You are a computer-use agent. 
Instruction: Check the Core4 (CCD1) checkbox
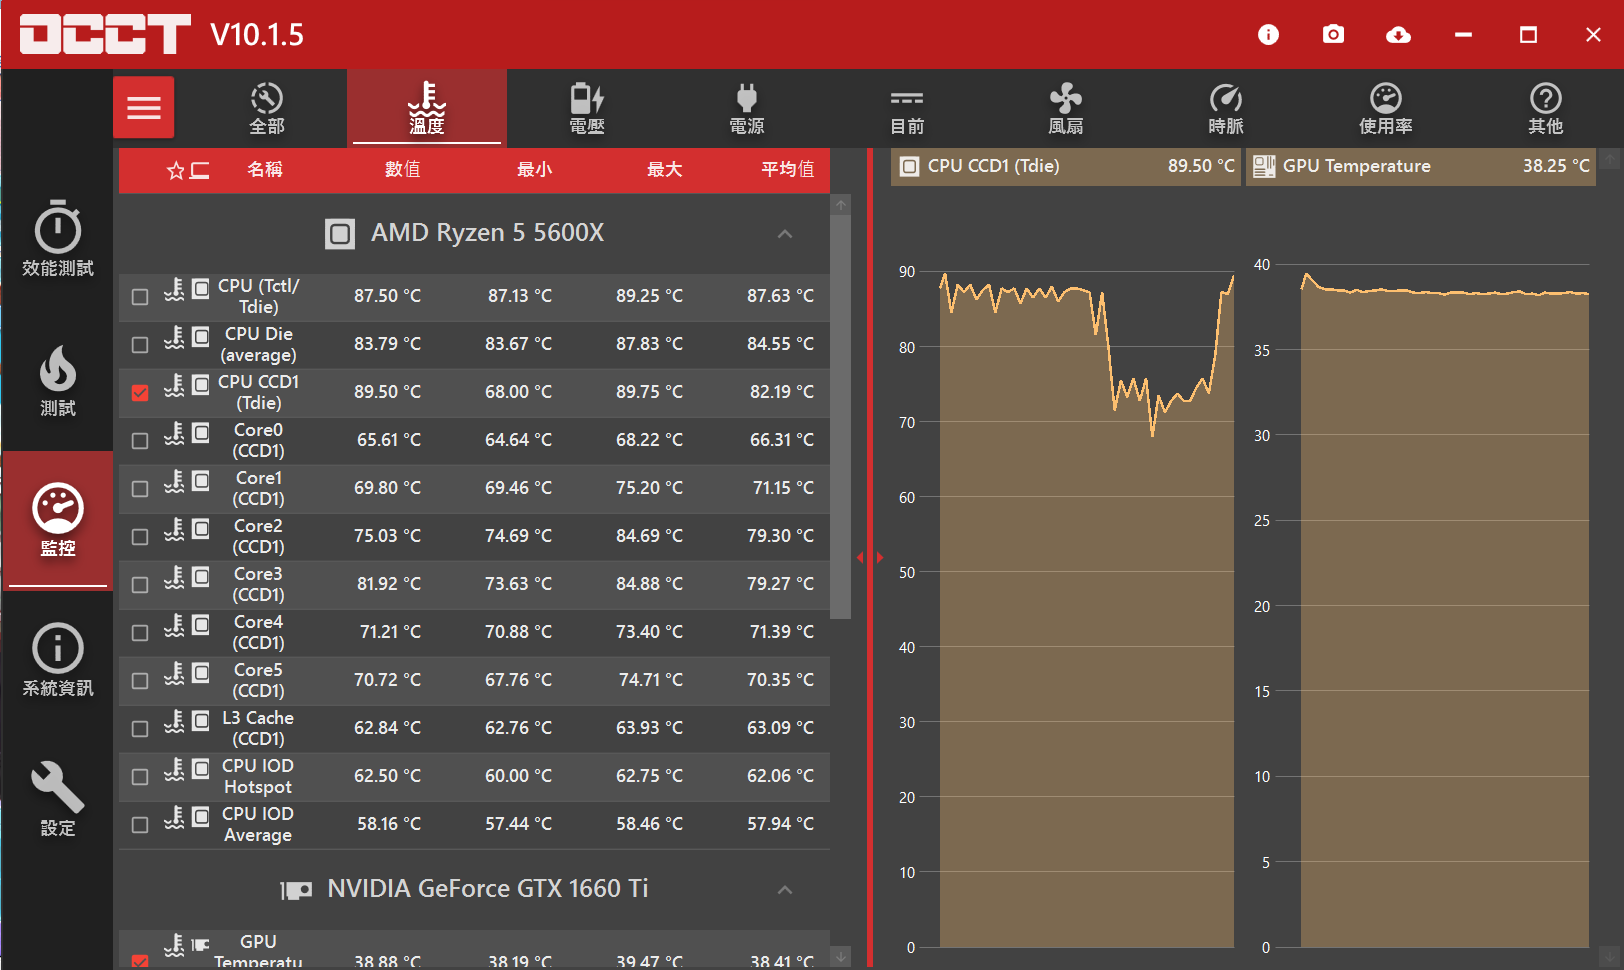point(140,633)
